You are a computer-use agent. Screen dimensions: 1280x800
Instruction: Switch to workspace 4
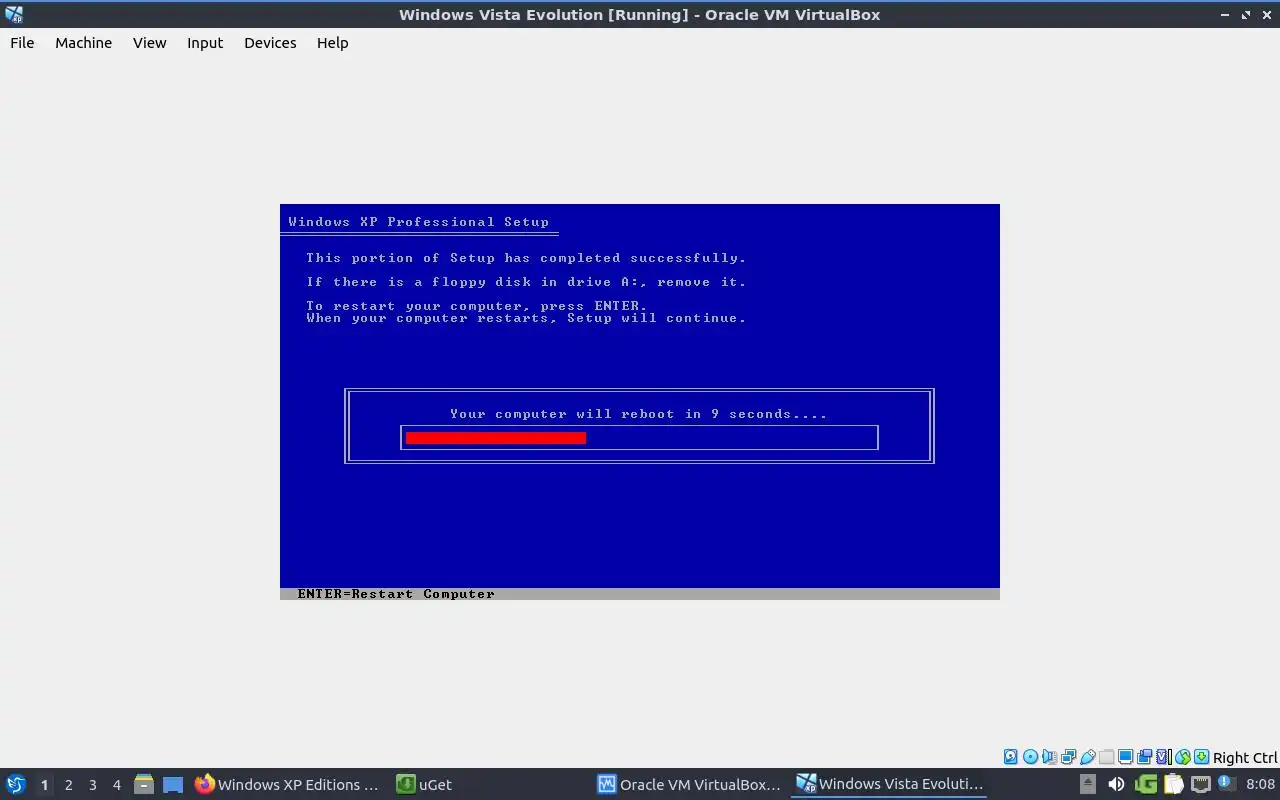tap(116, 785)
